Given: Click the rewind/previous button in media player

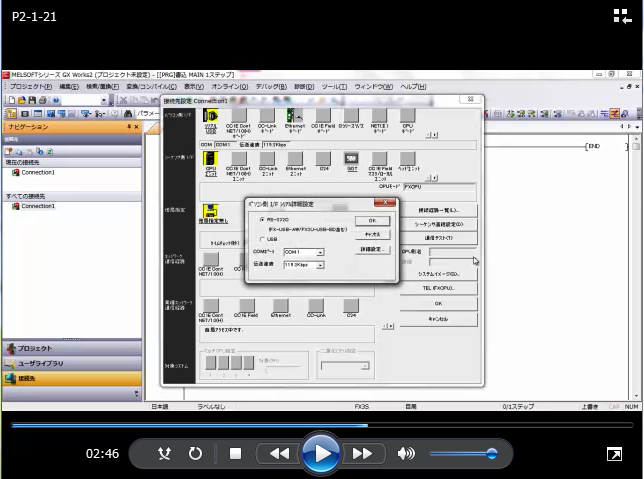Looking at the screenshot, I should pos(280,454).
